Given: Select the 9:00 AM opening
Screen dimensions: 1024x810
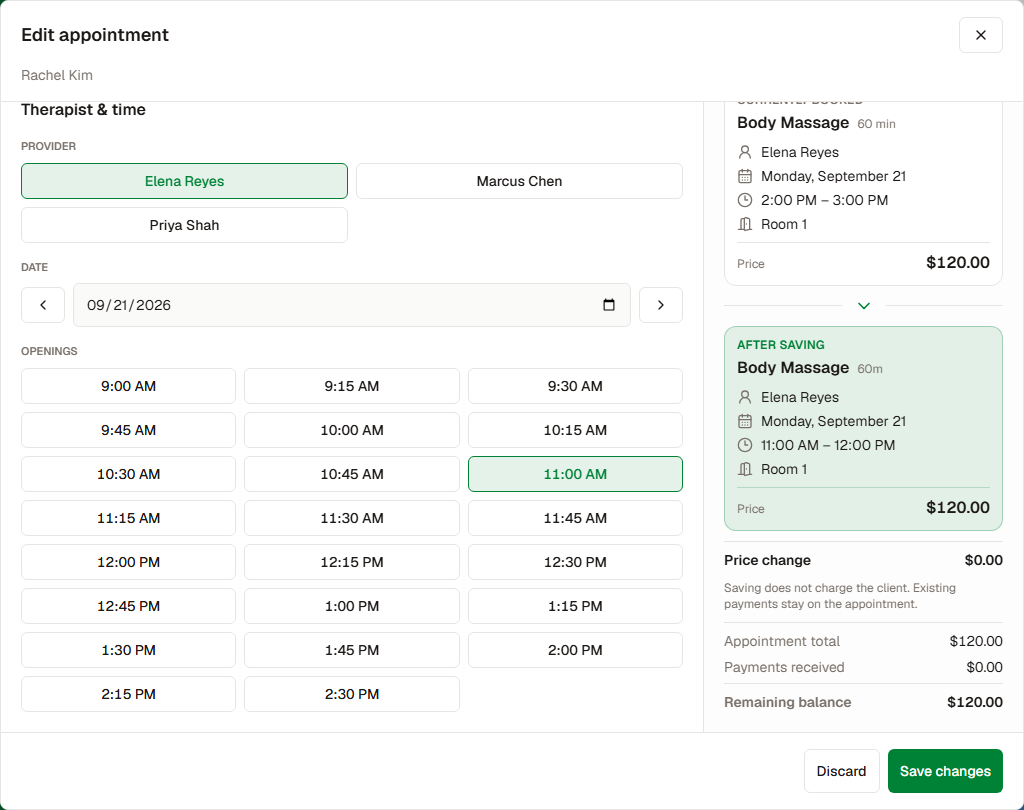Looking at the screenshot, I should pyautogui.click(x=129, y=386).
